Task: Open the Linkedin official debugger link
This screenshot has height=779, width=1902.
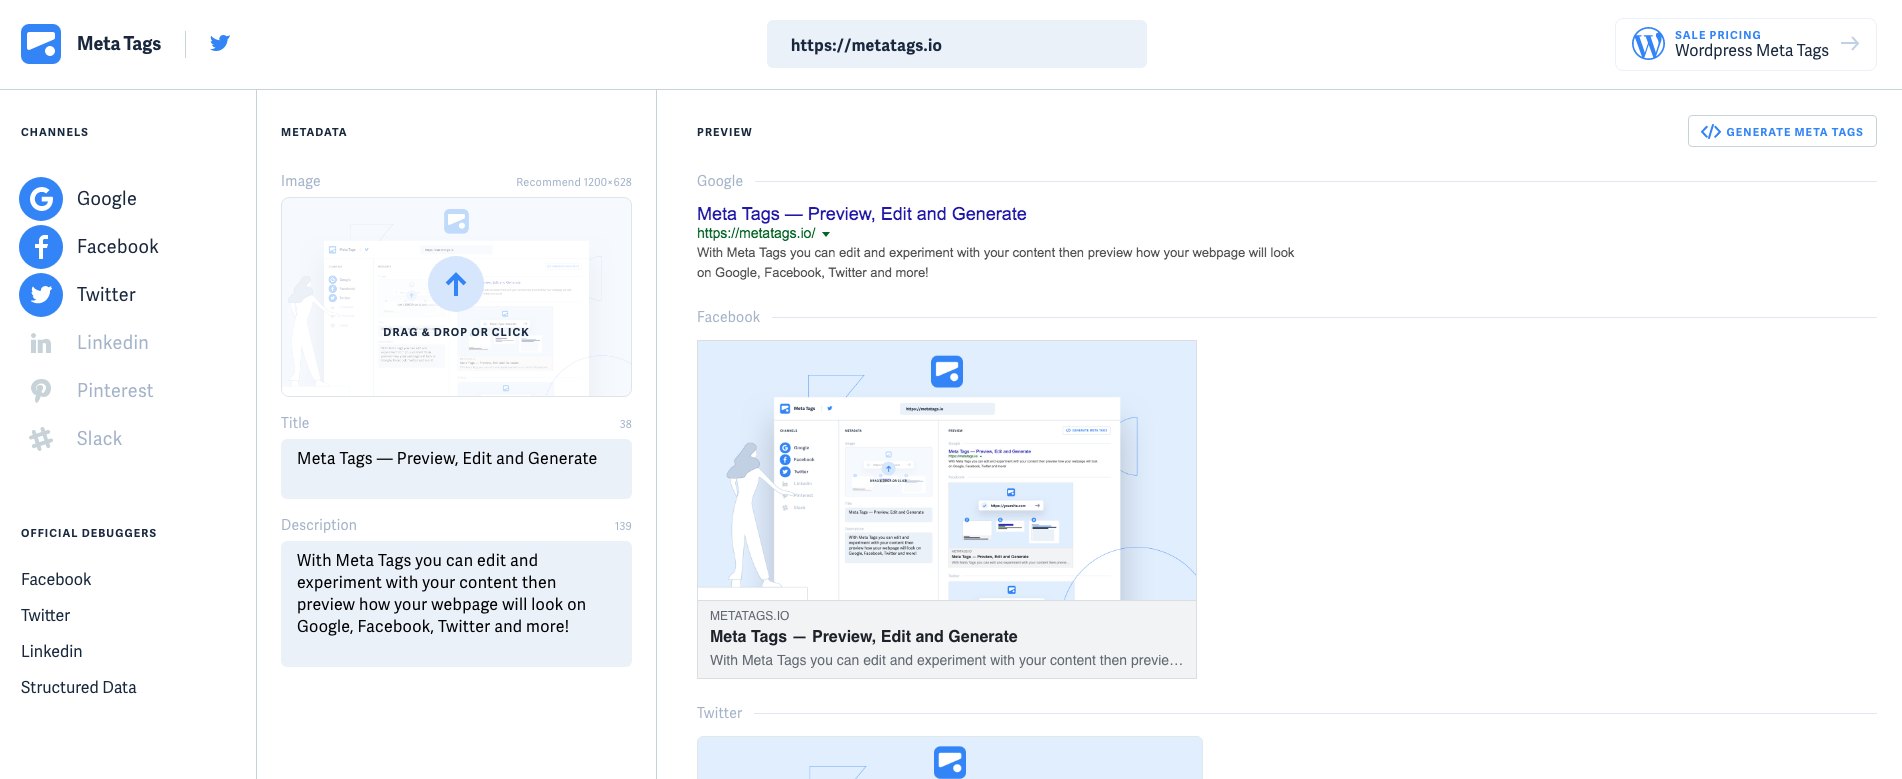Action: tap(52, 651)
